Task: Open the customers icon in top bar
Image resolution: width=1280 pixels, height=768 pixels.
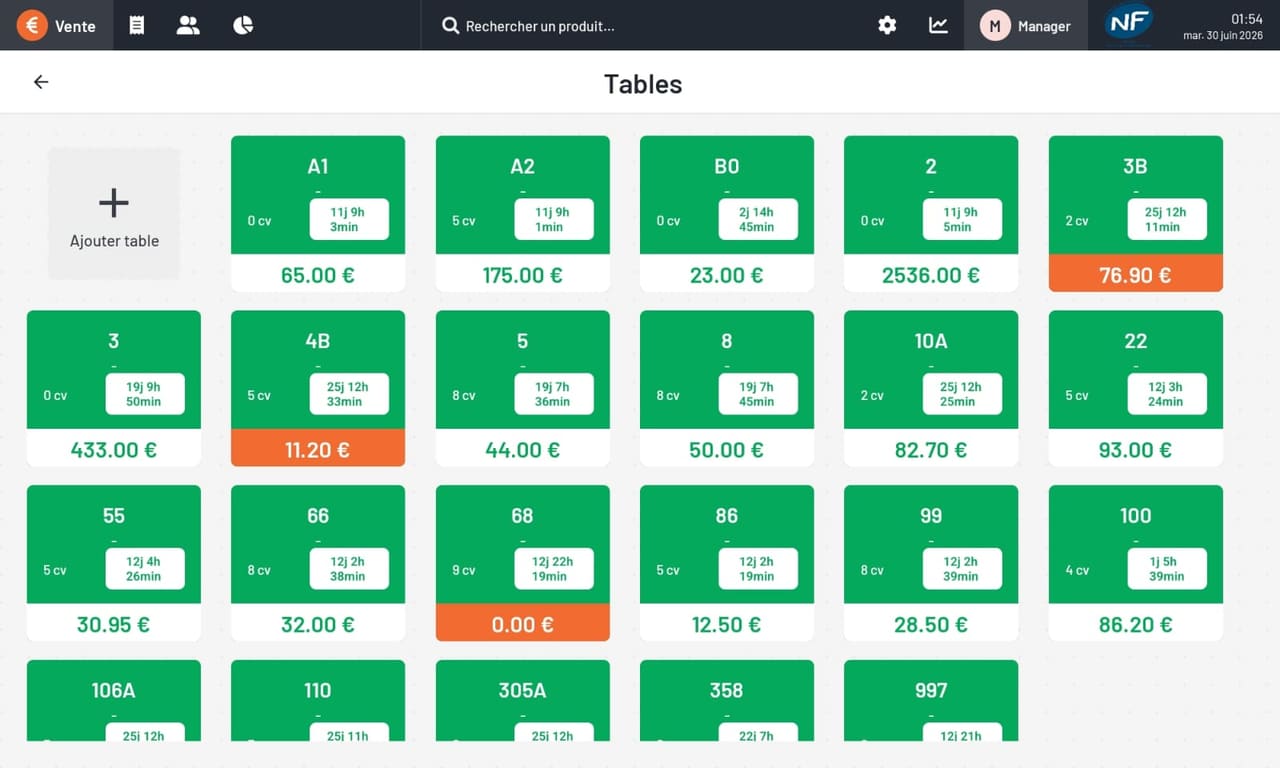Action: click(x=188, y=25)
